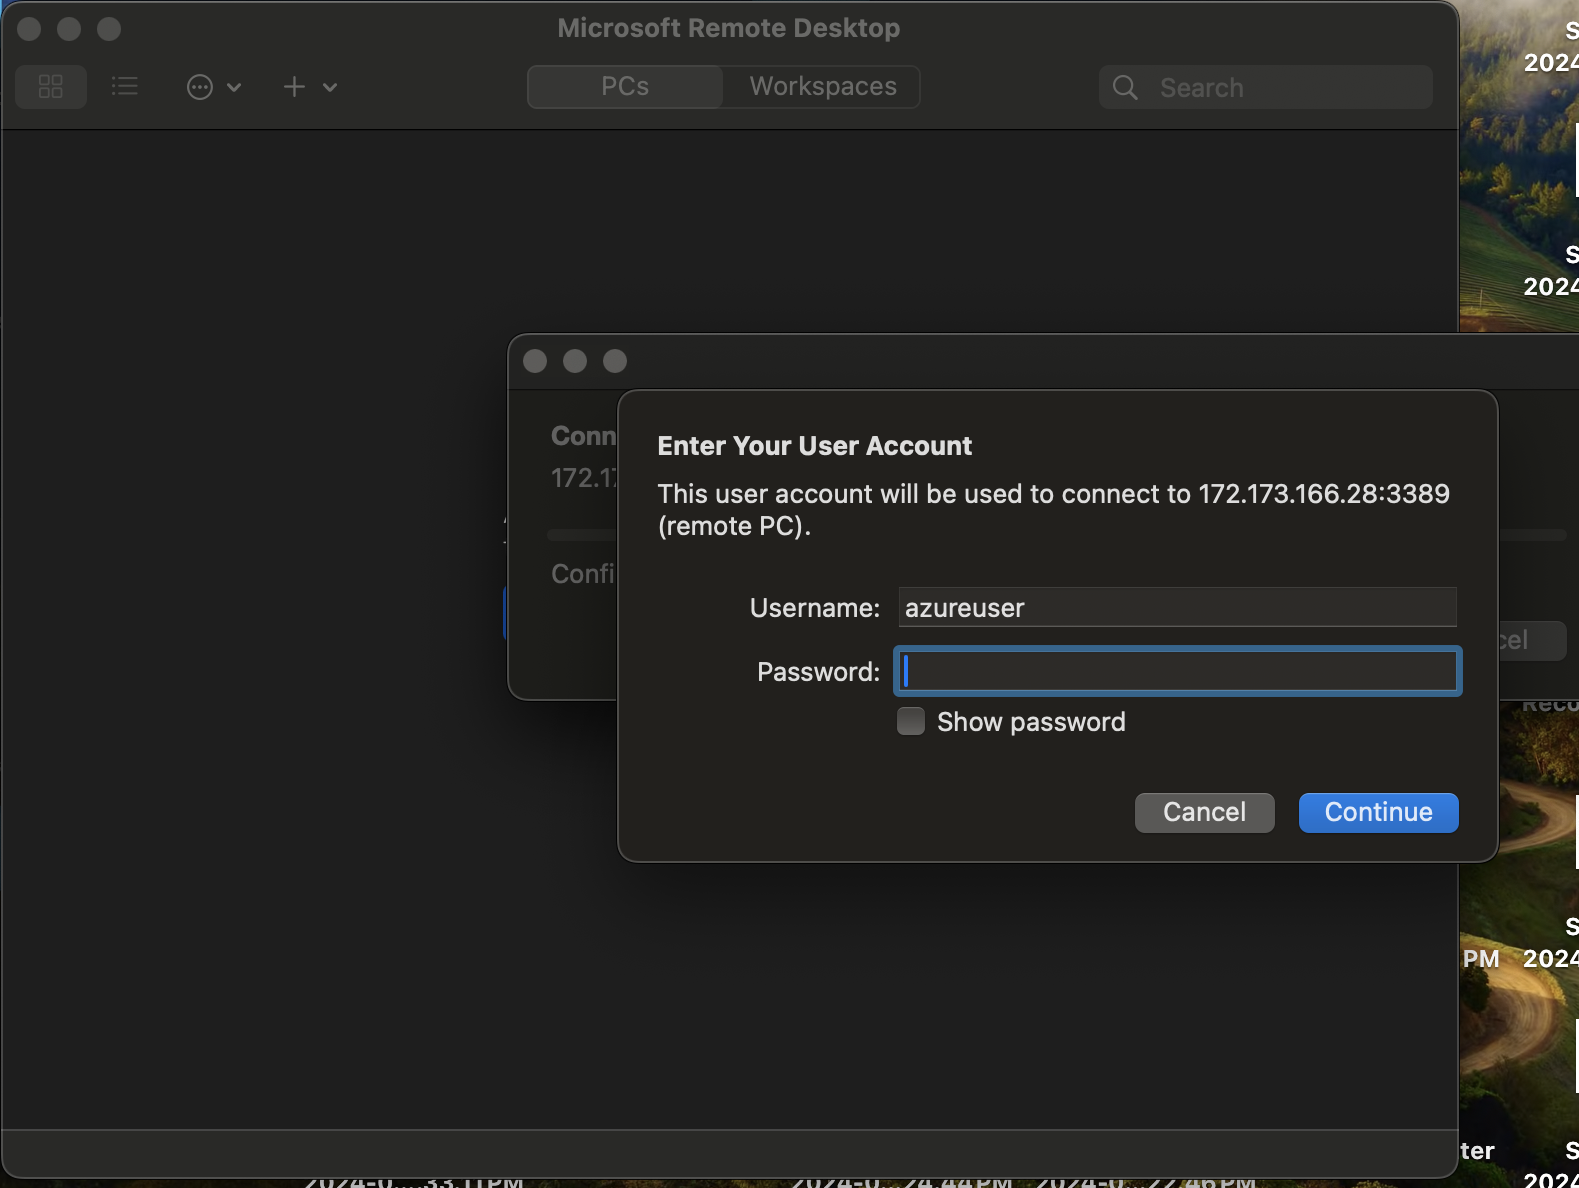Click the text mentioning 172.173.166.28:3389
This screenshot has width=1579, height=1188.
pyautogui.click(x=1054, y=510)
